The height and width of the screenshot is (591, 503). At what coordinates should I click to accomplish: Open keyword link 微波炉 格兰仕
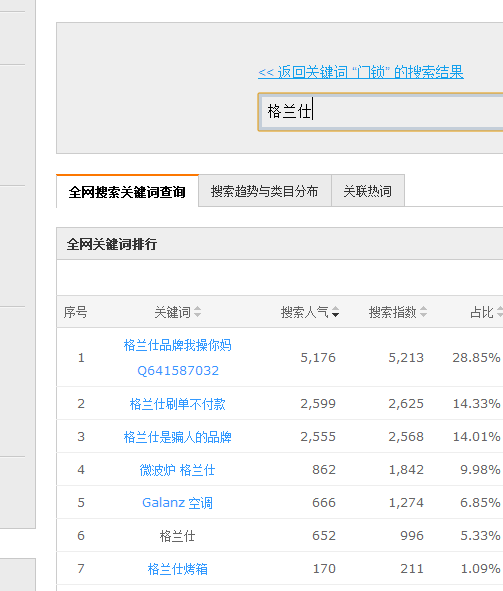click(x=177, y=470)
